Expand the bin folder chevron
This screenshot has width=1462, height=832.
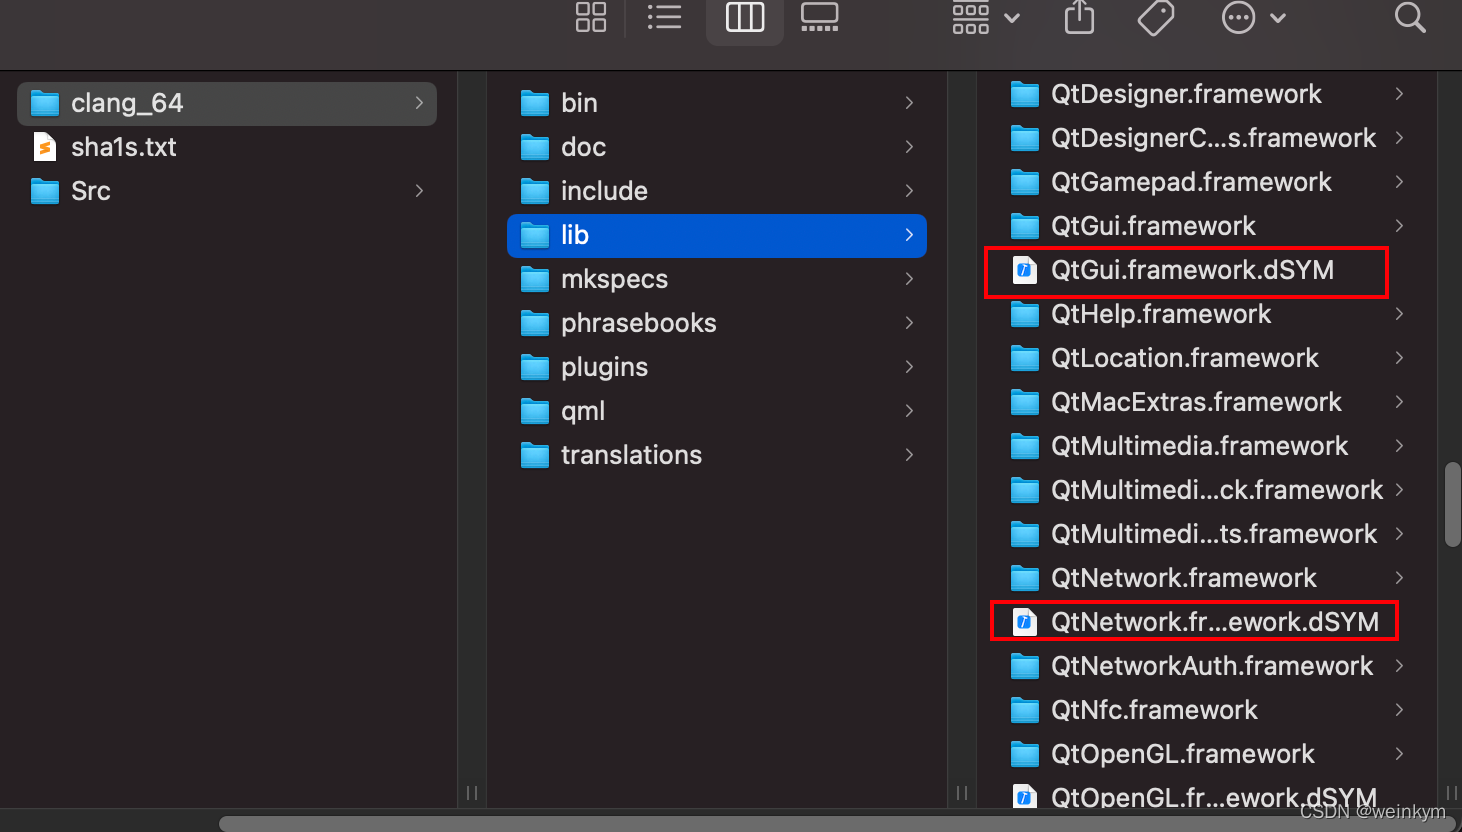(x=909, y=103)
